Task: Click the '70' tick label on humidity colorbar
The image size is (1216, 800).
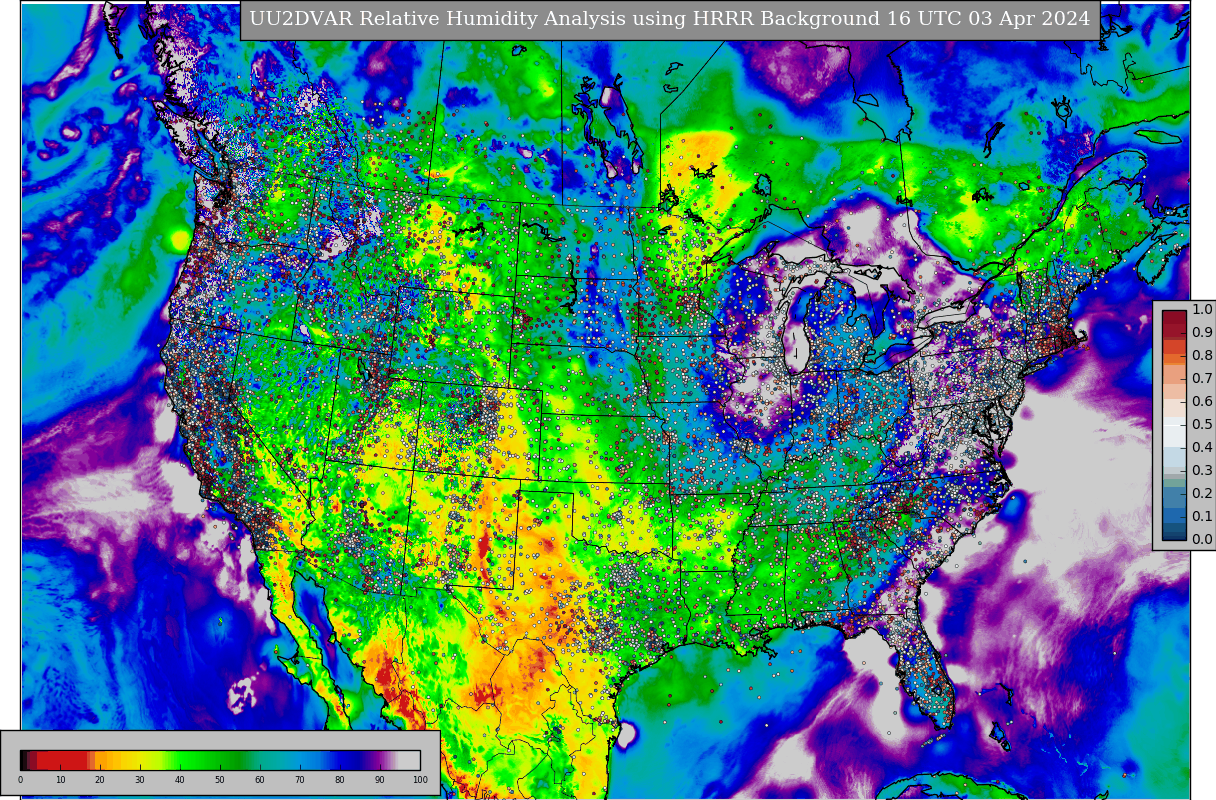Action: 300,780
